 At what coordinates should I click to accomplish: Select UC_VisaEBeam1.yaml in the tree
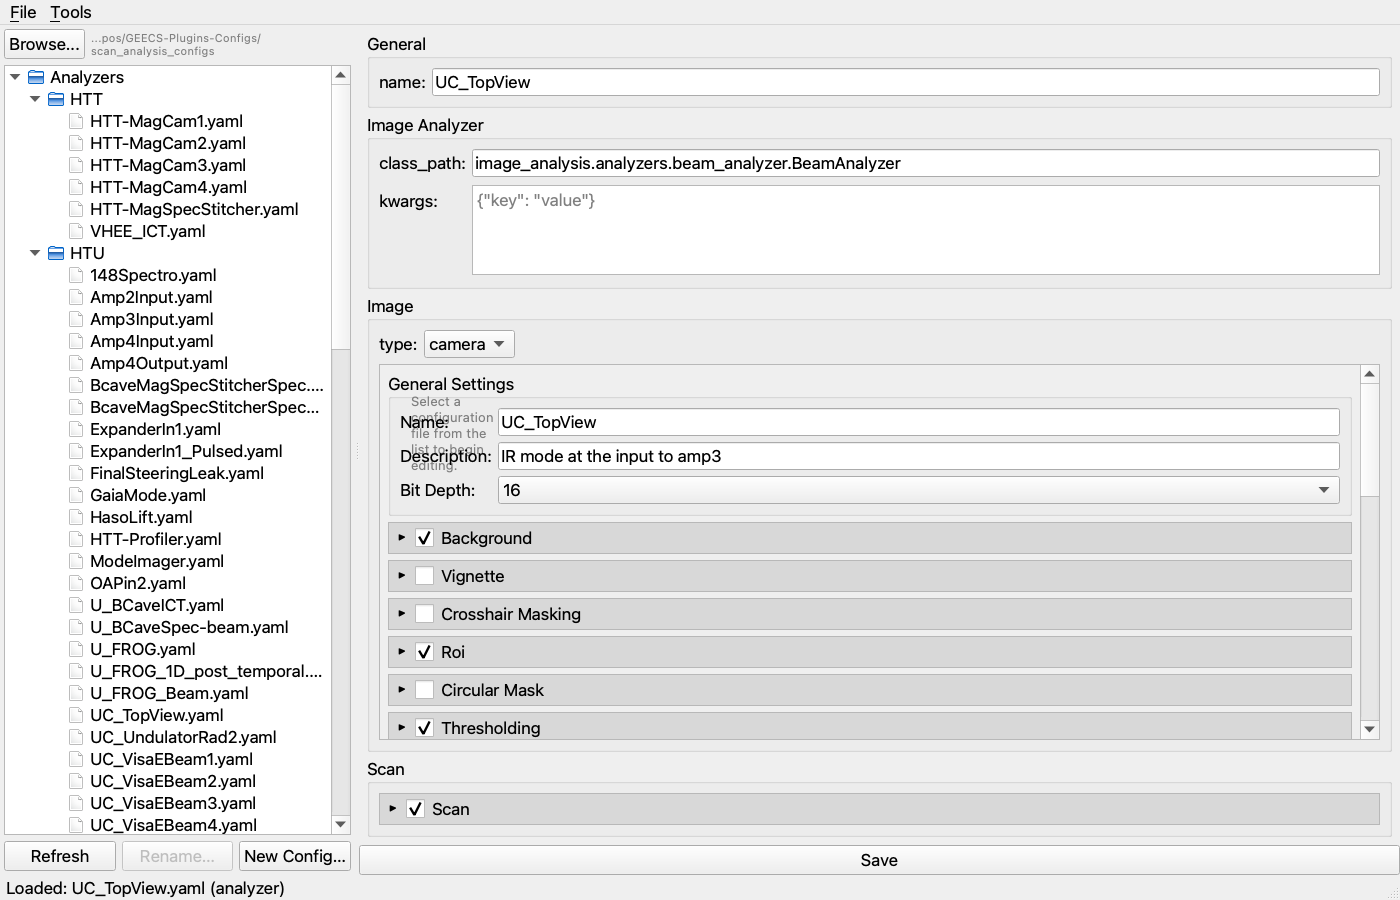(171, 759)
